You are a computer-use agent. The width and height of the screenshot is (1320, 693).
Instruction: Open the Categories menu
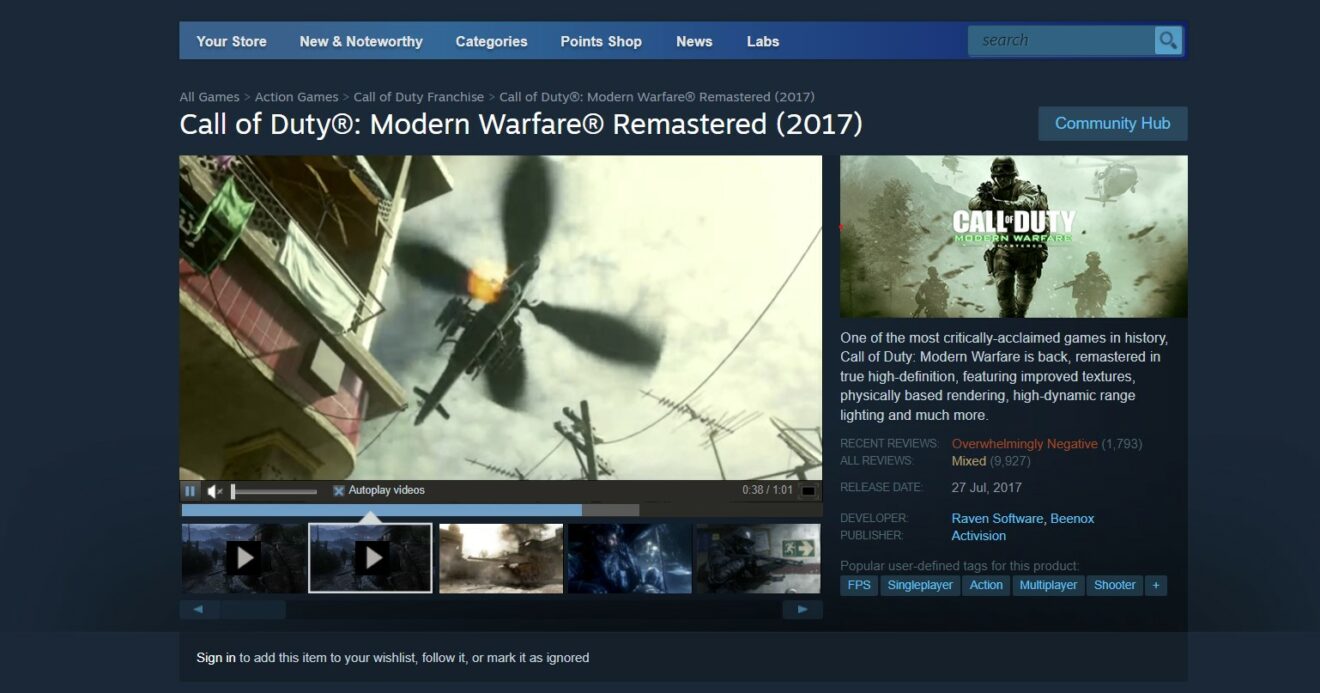[491, 41]
